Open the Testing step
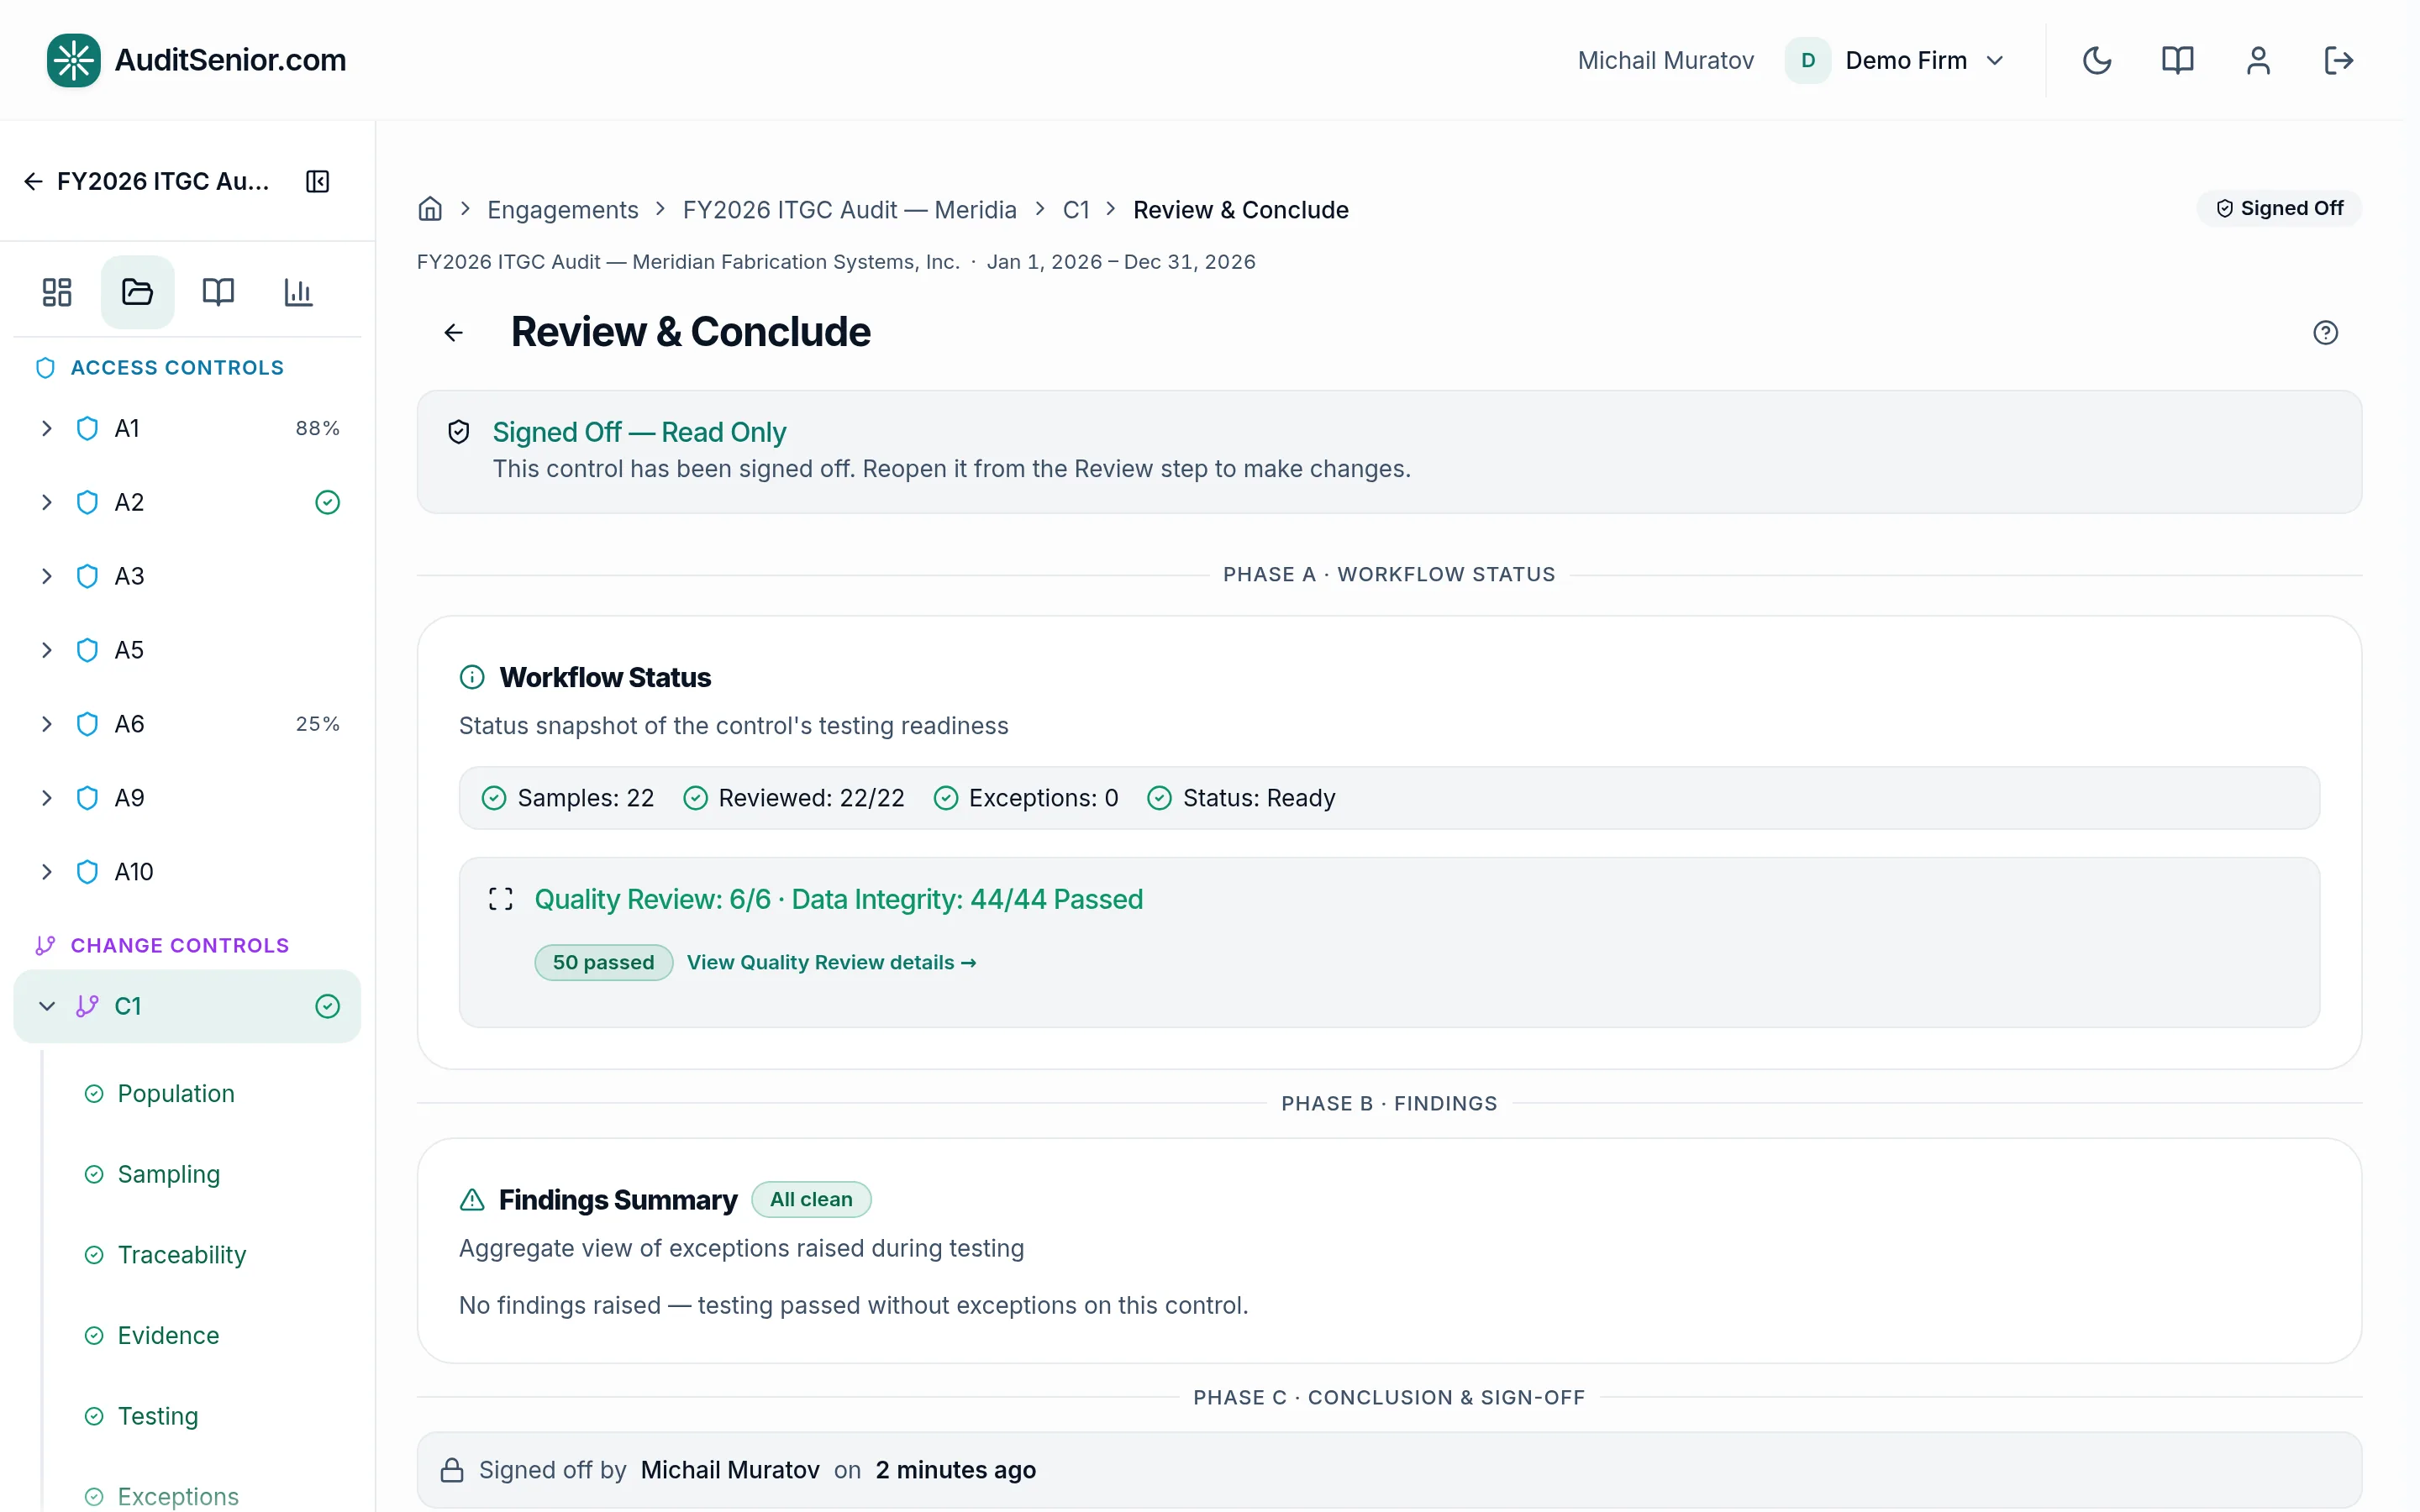Viewport: 2420px width, 1512px height. point(158,1416)
